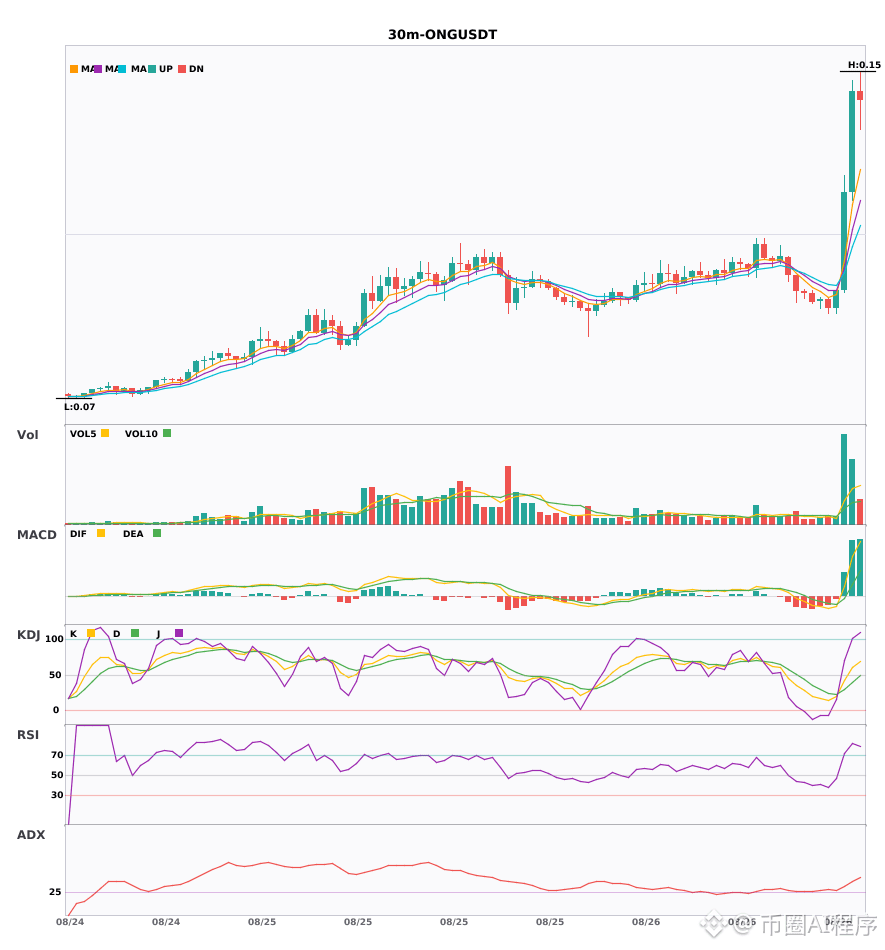This screenshot has width=885, height=950.
Task: Select the yellow DIF legend swatch
Action: (101, 533)
